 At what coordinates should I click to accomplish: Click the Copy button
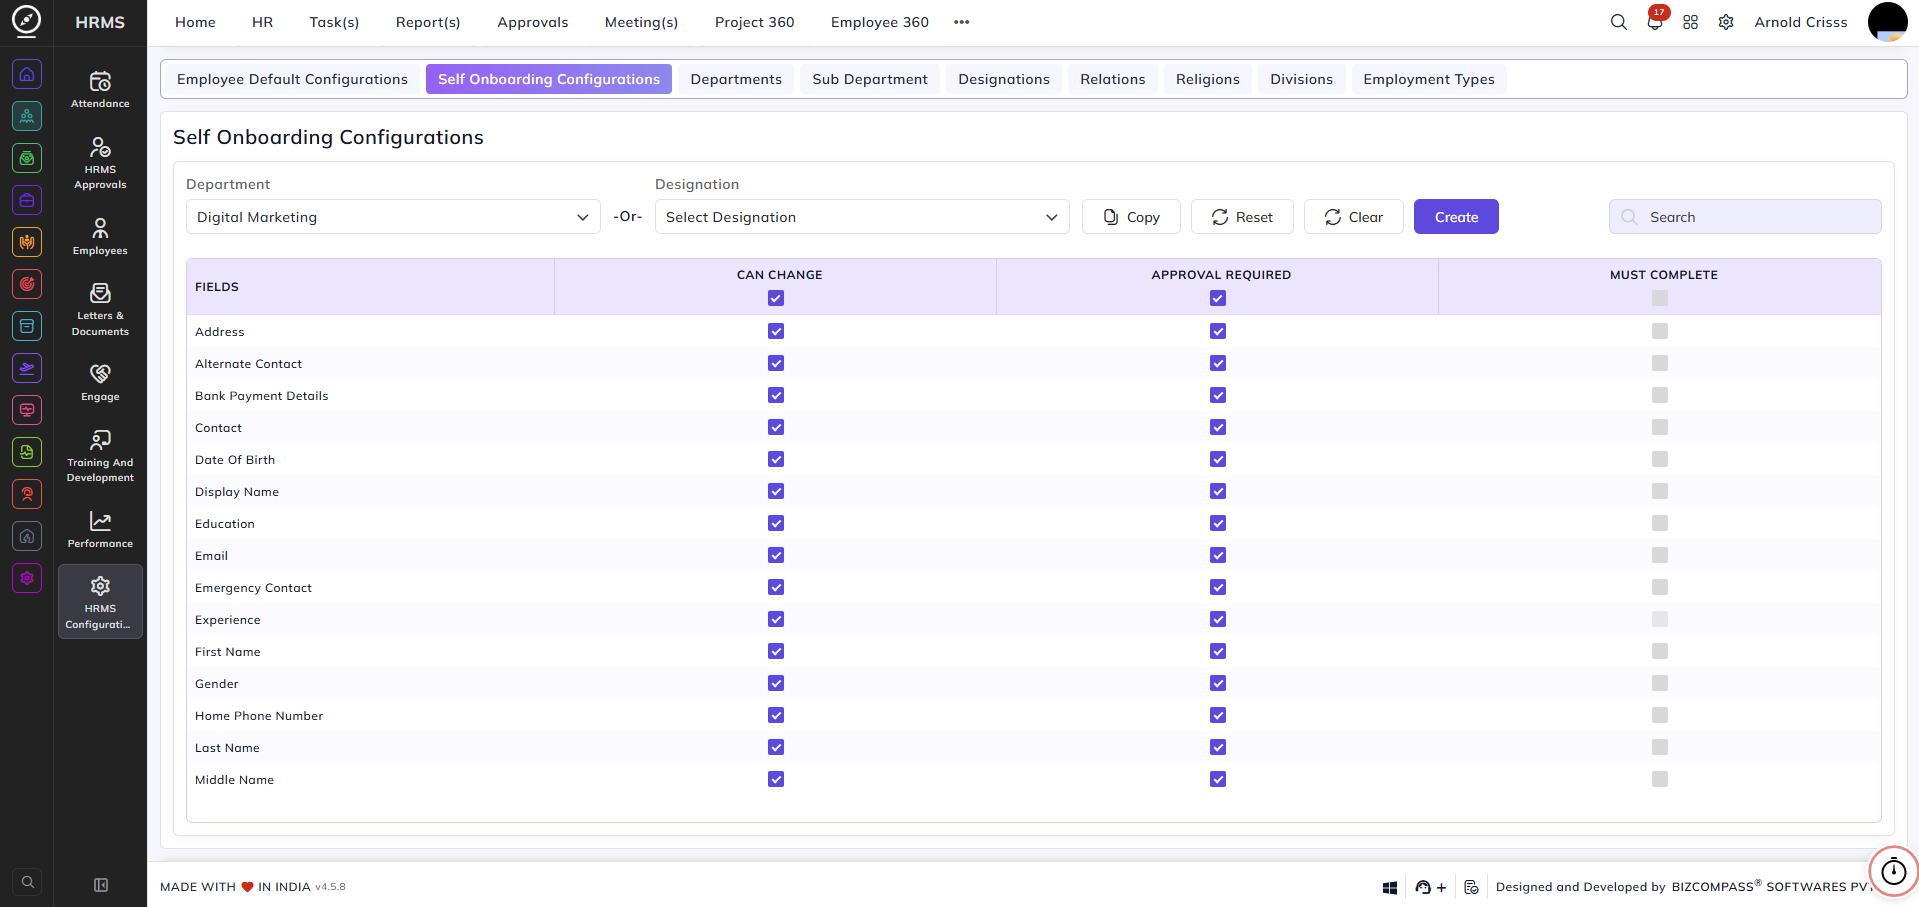coord(1131,217)
